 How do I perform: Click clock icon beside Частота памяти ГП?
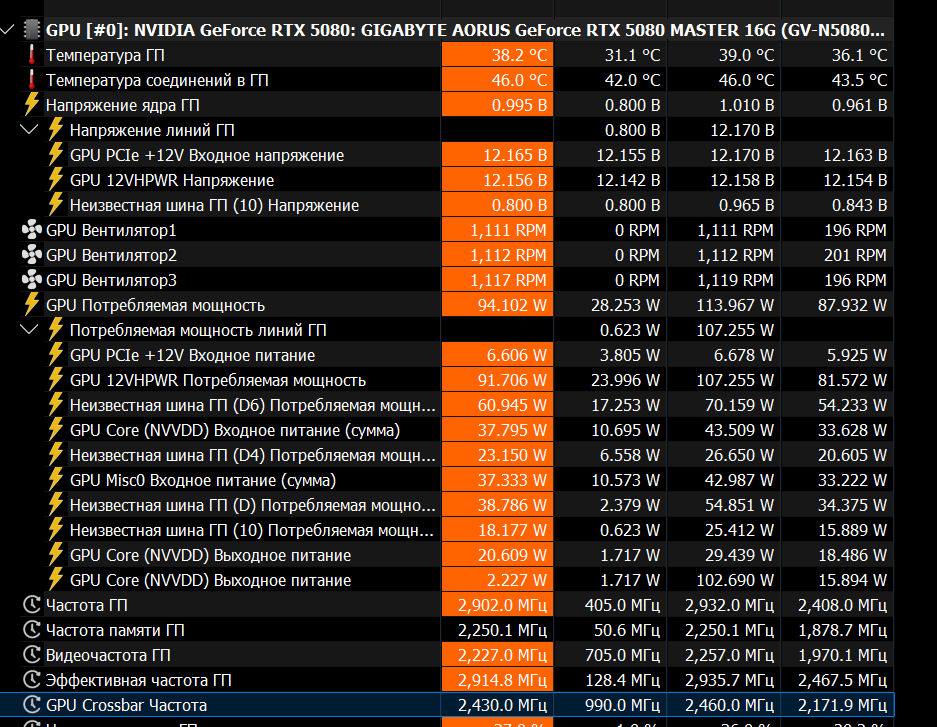tap(32, 630)
